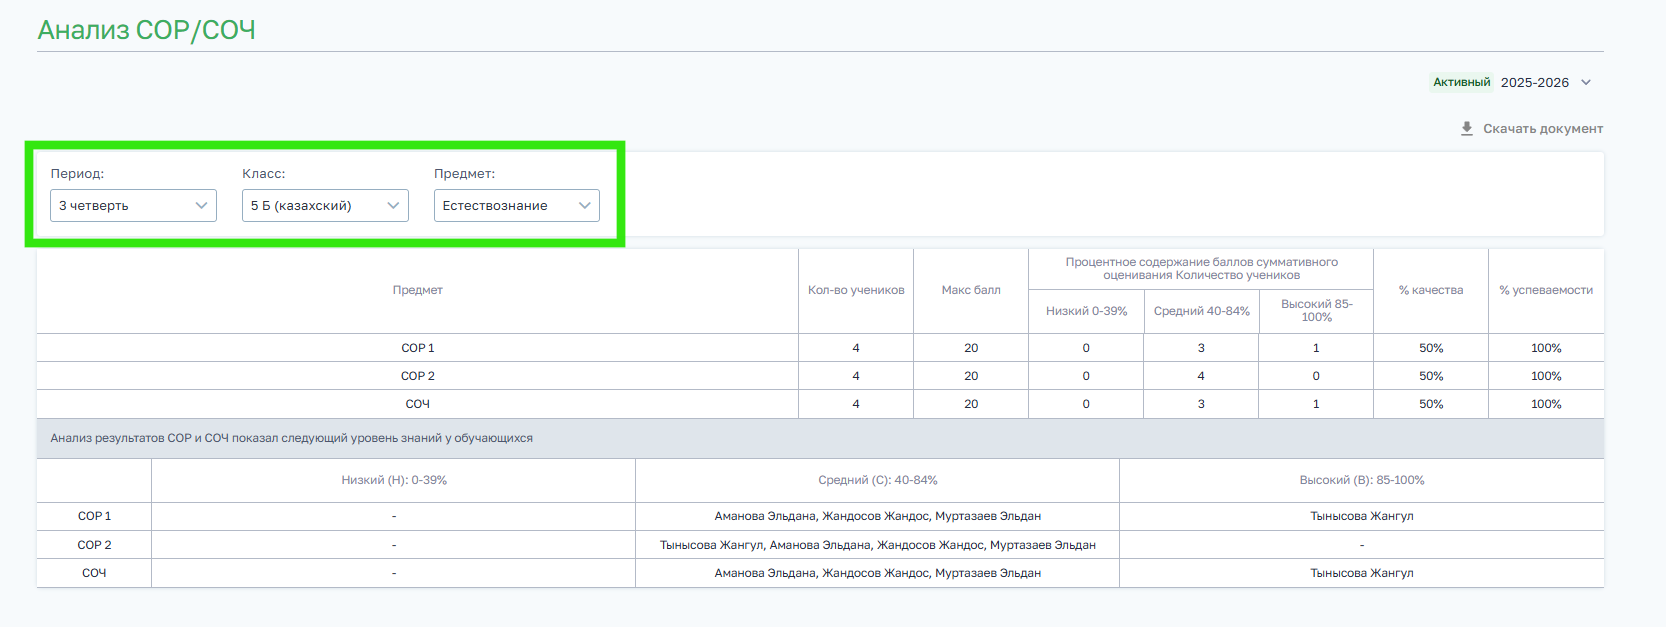This screenshot has width=1666, height=627.
Task: Click the % качества column header
Action: click(x=1431, y=290)
